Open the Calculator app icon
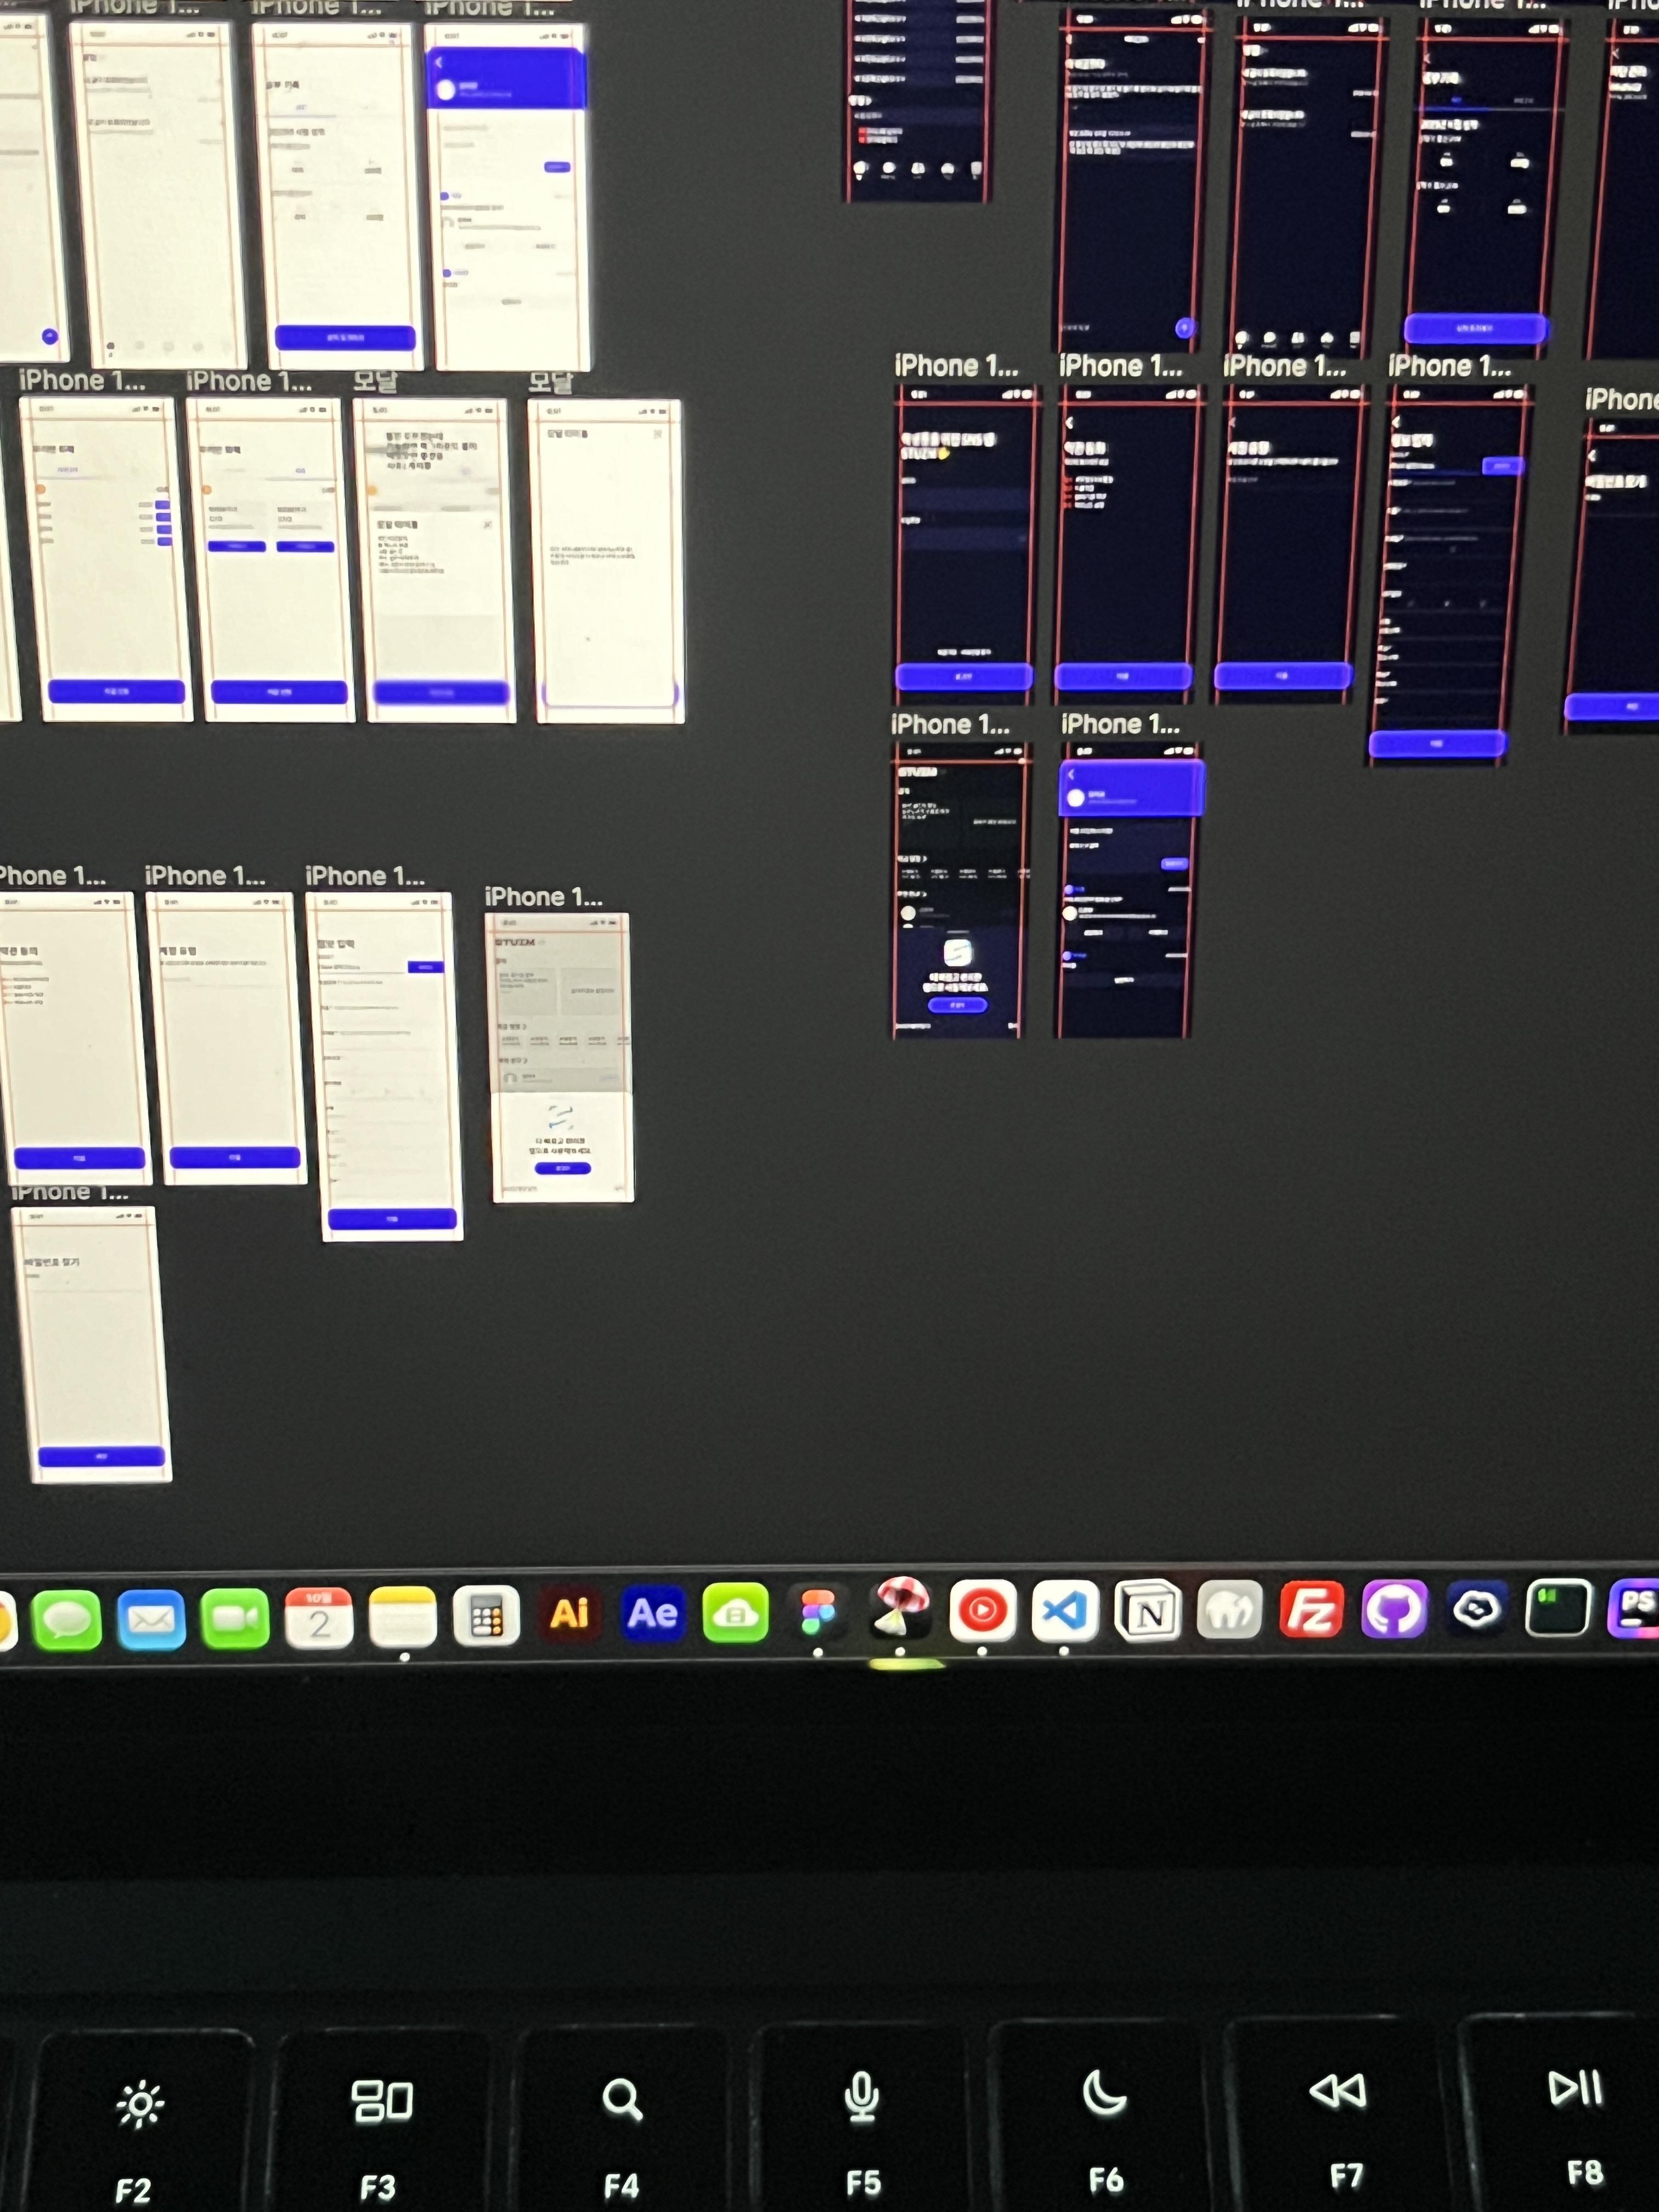This screenshot has width=1659, height=2212. pyautogui.click(x=486, y=1615)
